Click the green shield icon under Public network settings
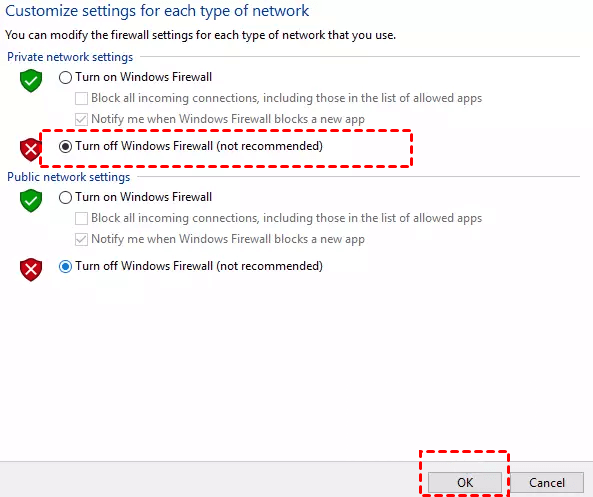593x497 pixels. pyautogui.click(x=31, y=201)
